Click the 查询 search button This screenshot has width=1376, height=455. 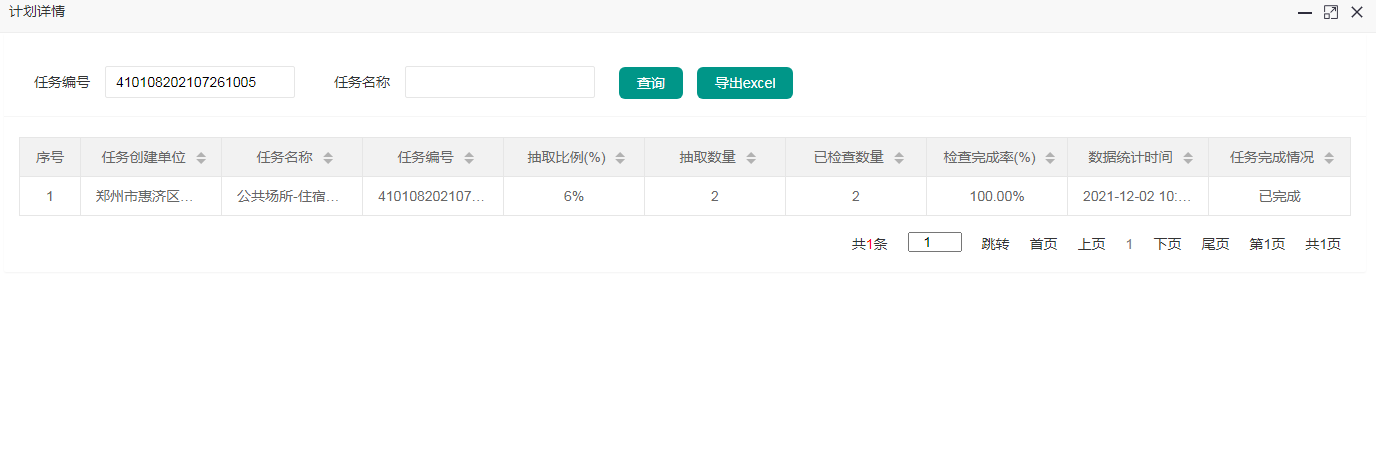pos(651,83)
